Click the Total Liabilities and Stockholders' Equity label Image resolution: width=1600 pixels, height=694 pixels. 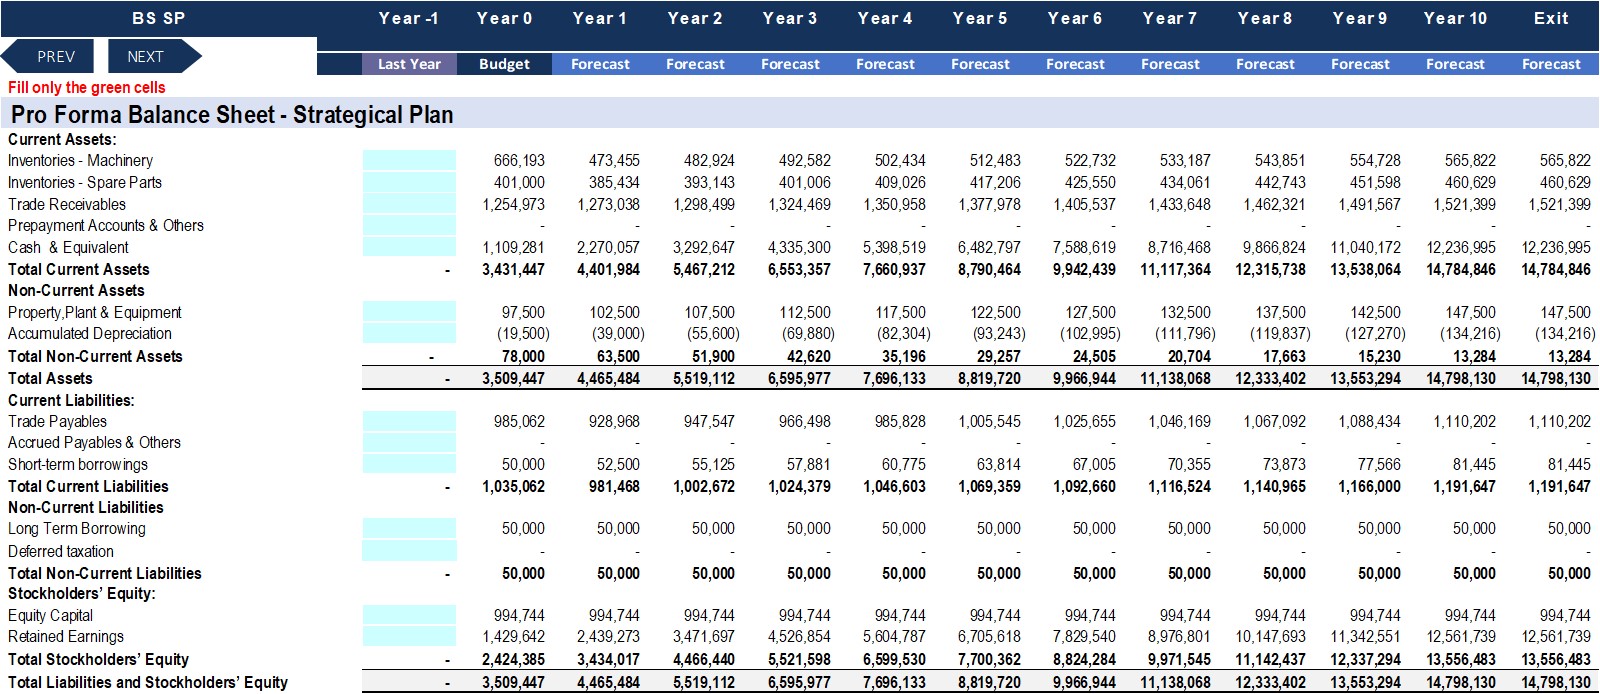[148, 683]
